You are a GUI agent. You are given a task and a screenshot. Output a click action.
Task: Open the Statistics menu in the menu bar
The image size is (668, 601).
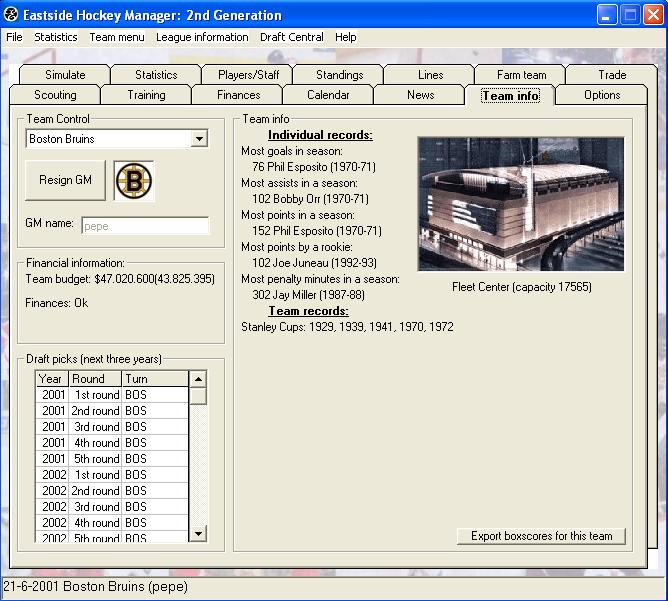click(56, 37)
